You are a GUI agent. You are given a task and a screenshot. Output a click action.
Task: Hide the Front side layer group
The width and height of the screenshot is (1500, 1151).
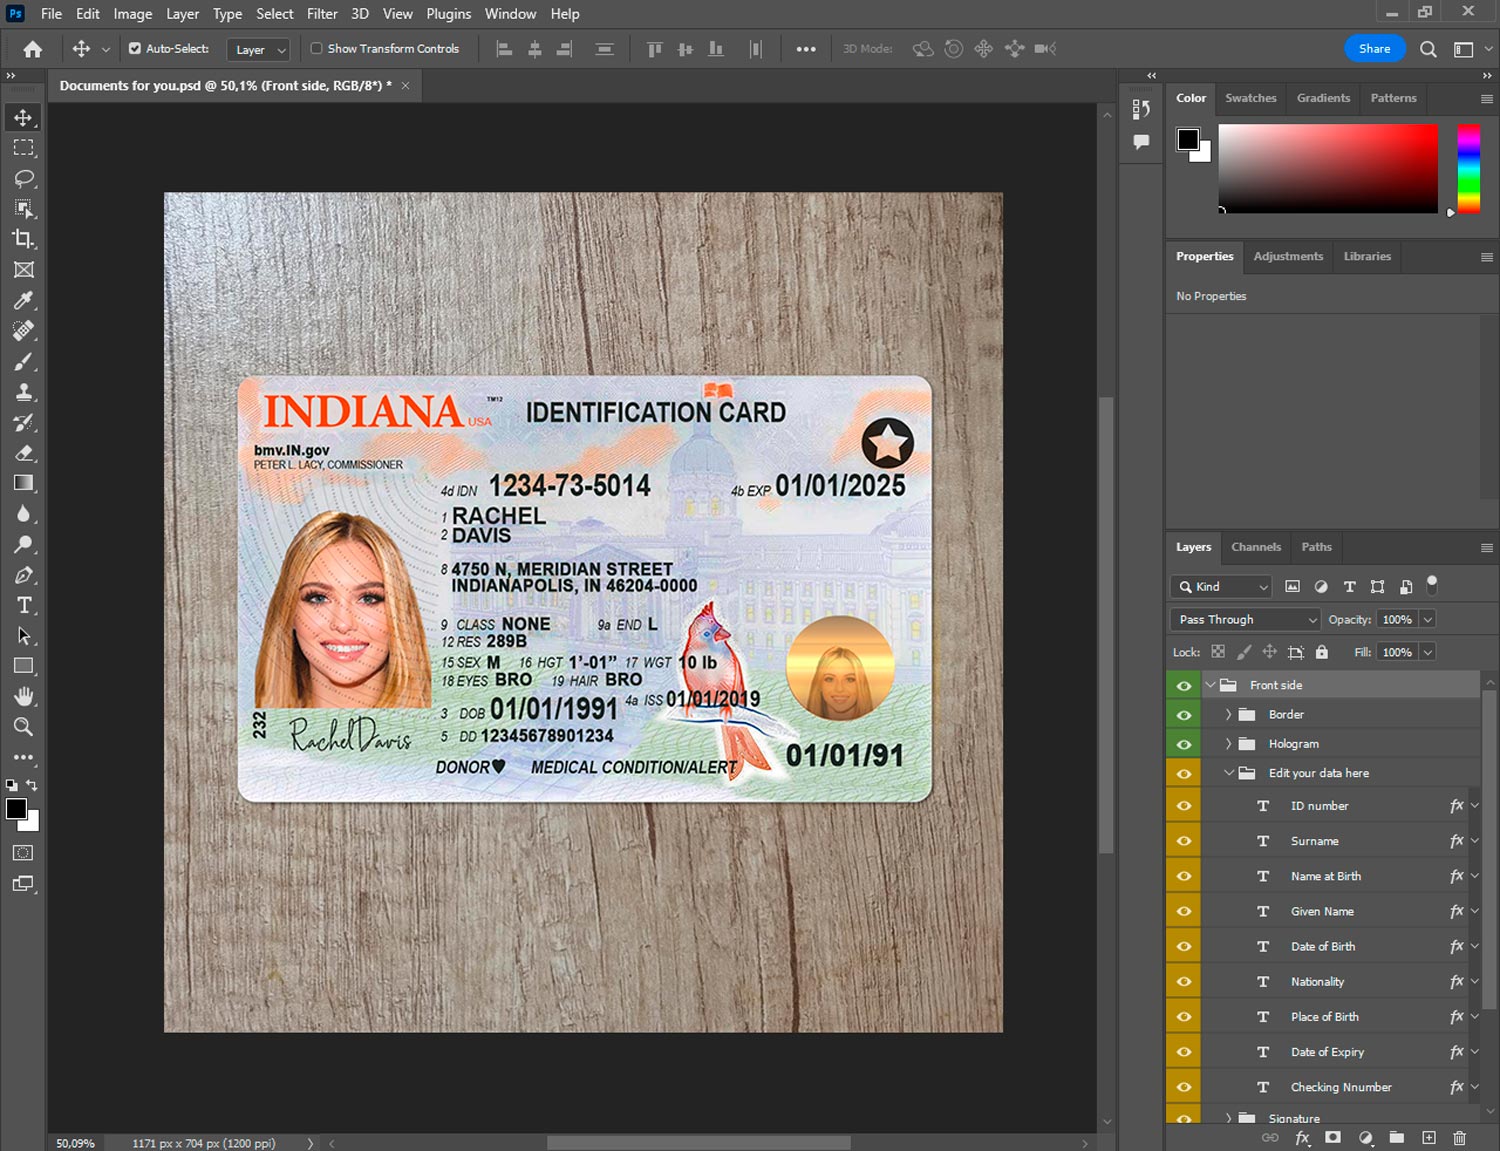pyautogui.click(x=1184, y=685)
